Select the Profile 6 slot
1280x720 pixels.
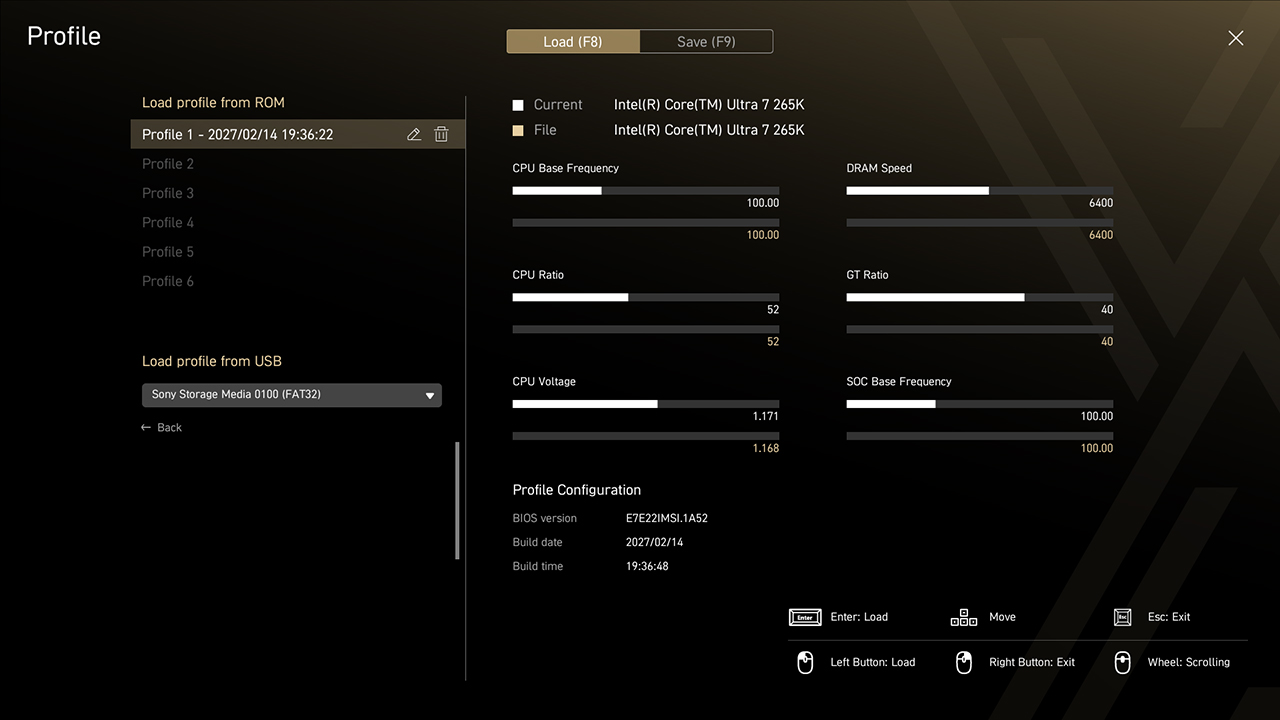pos(168,281)
